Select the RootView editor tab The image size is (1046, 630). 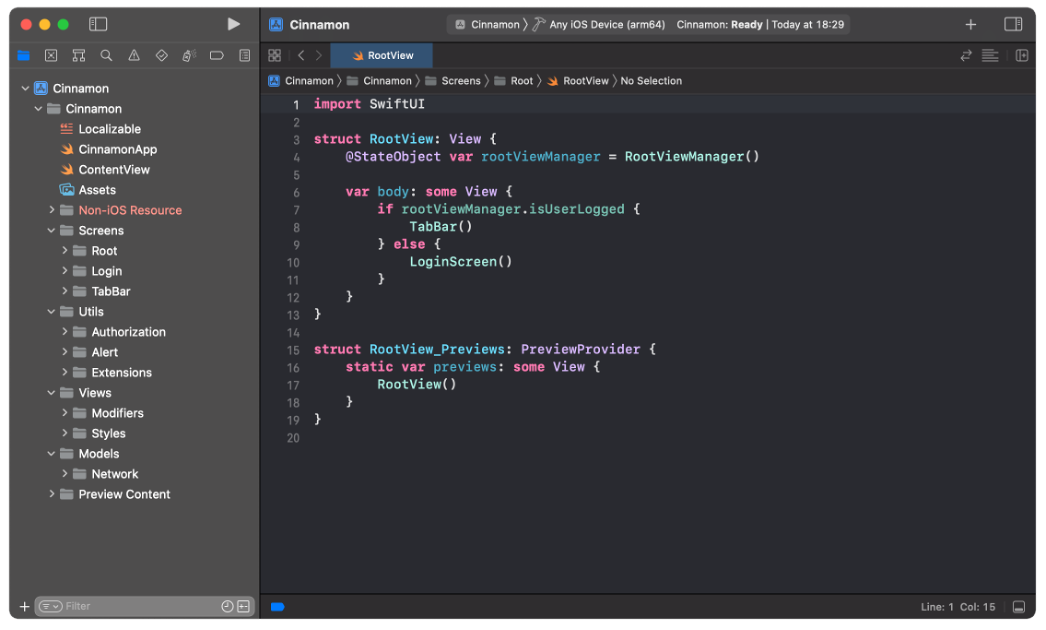(x=383, y=56)
